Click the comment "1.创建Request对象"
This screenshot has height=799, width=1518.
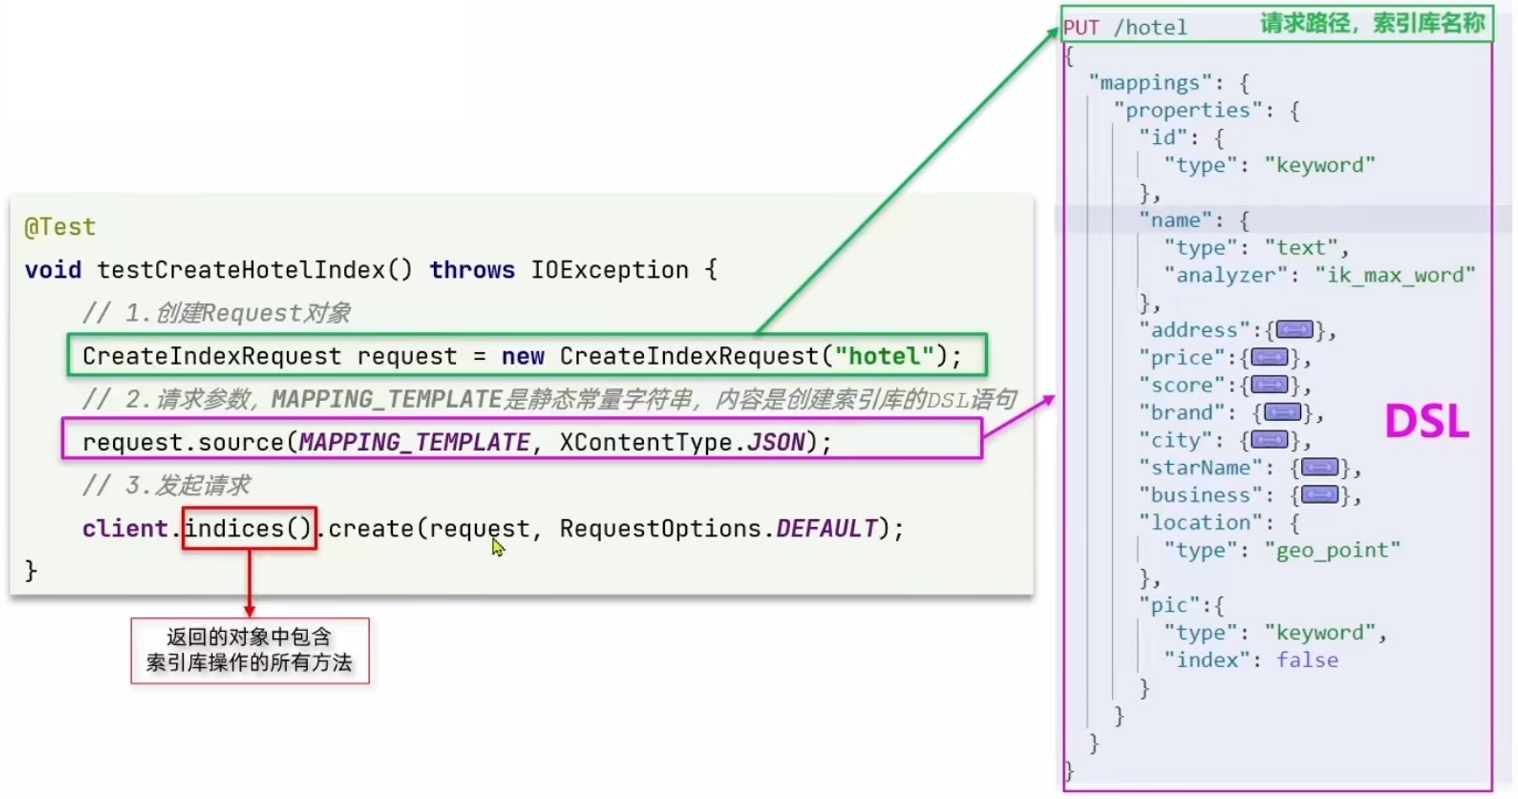tap(216, 313)
